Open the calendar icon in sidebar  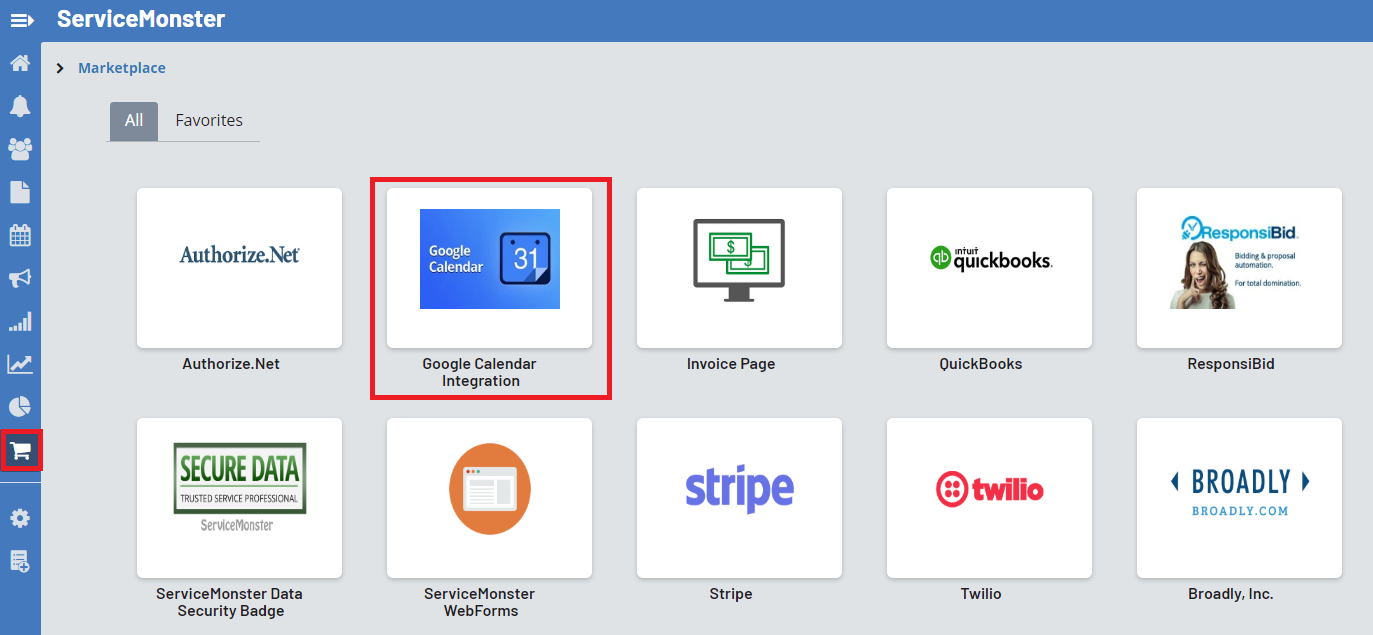tap(20, 235)
